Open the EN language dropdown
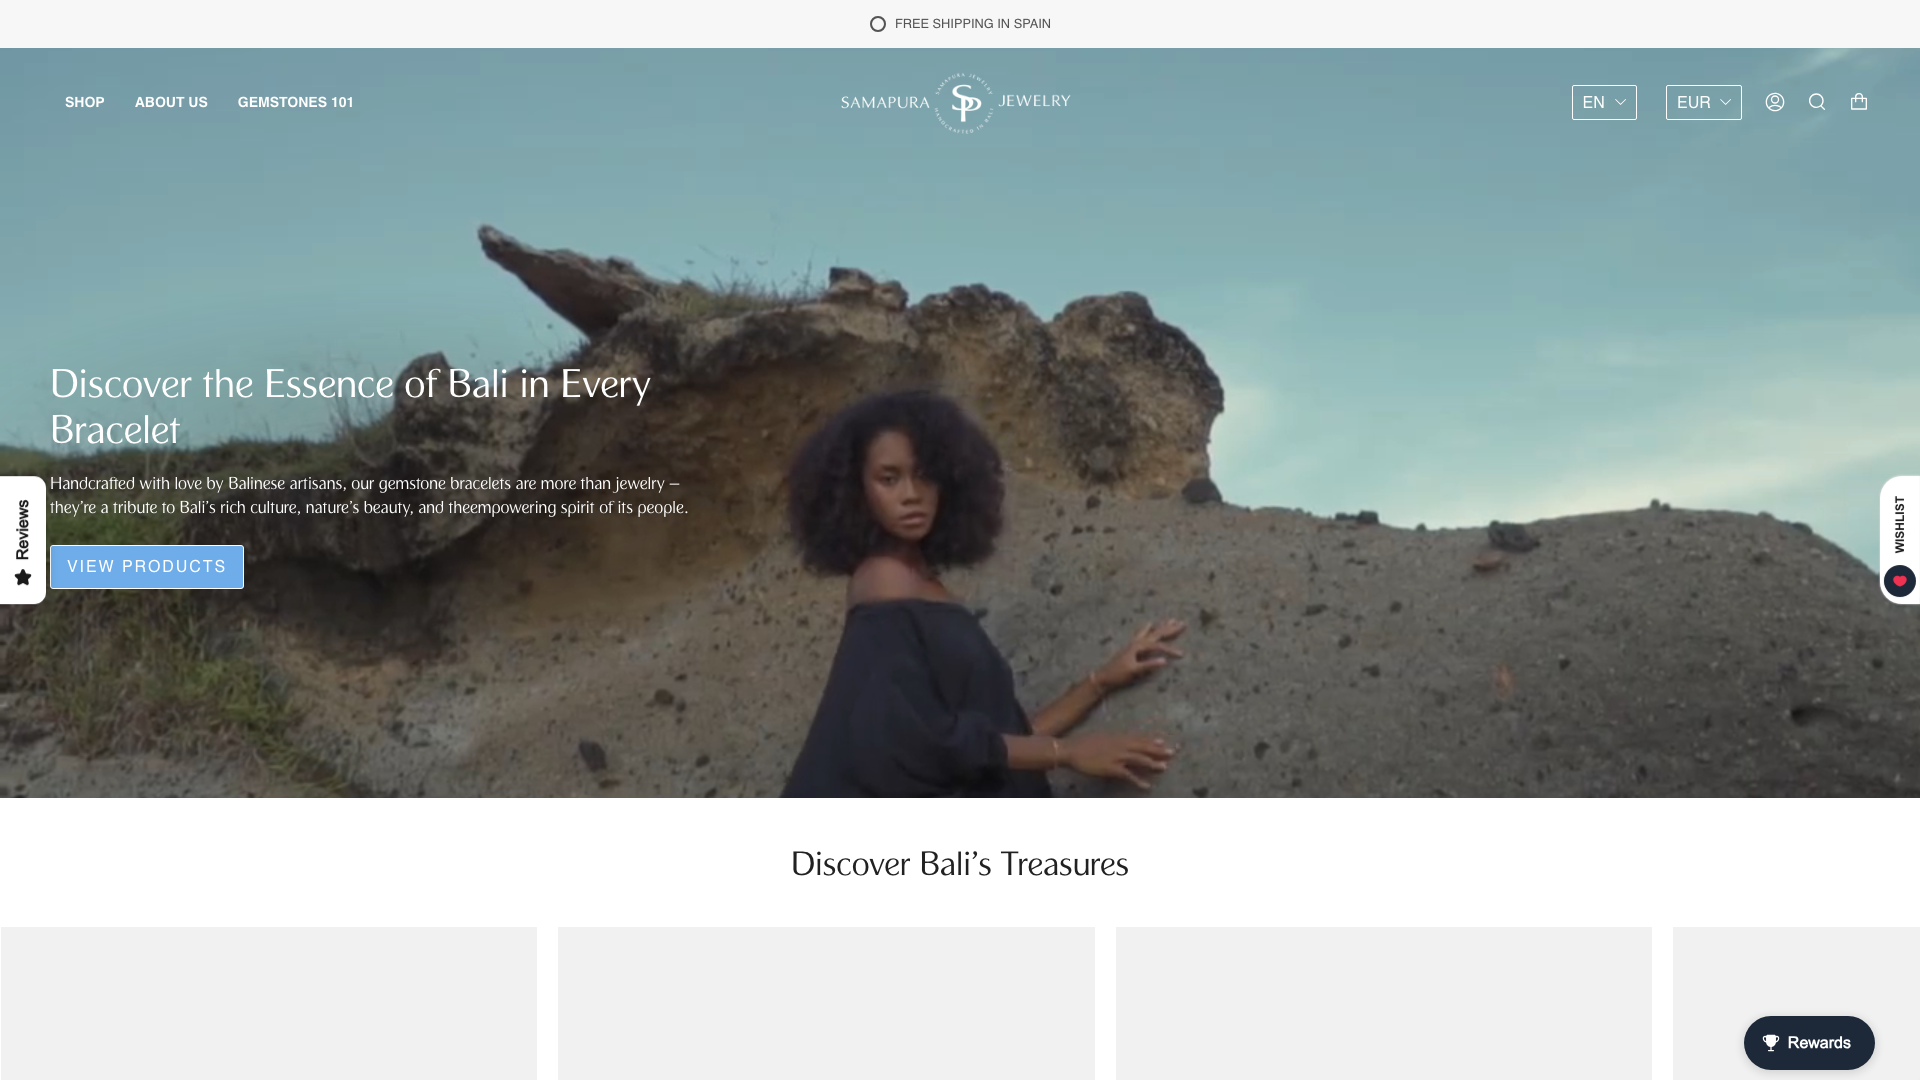 pos(1604,102)
